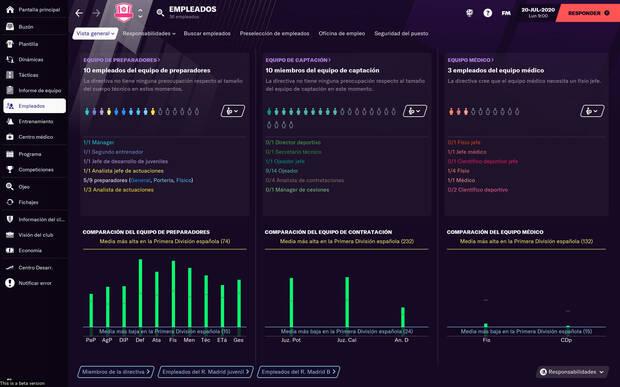Click football icon in top bar

469,13
